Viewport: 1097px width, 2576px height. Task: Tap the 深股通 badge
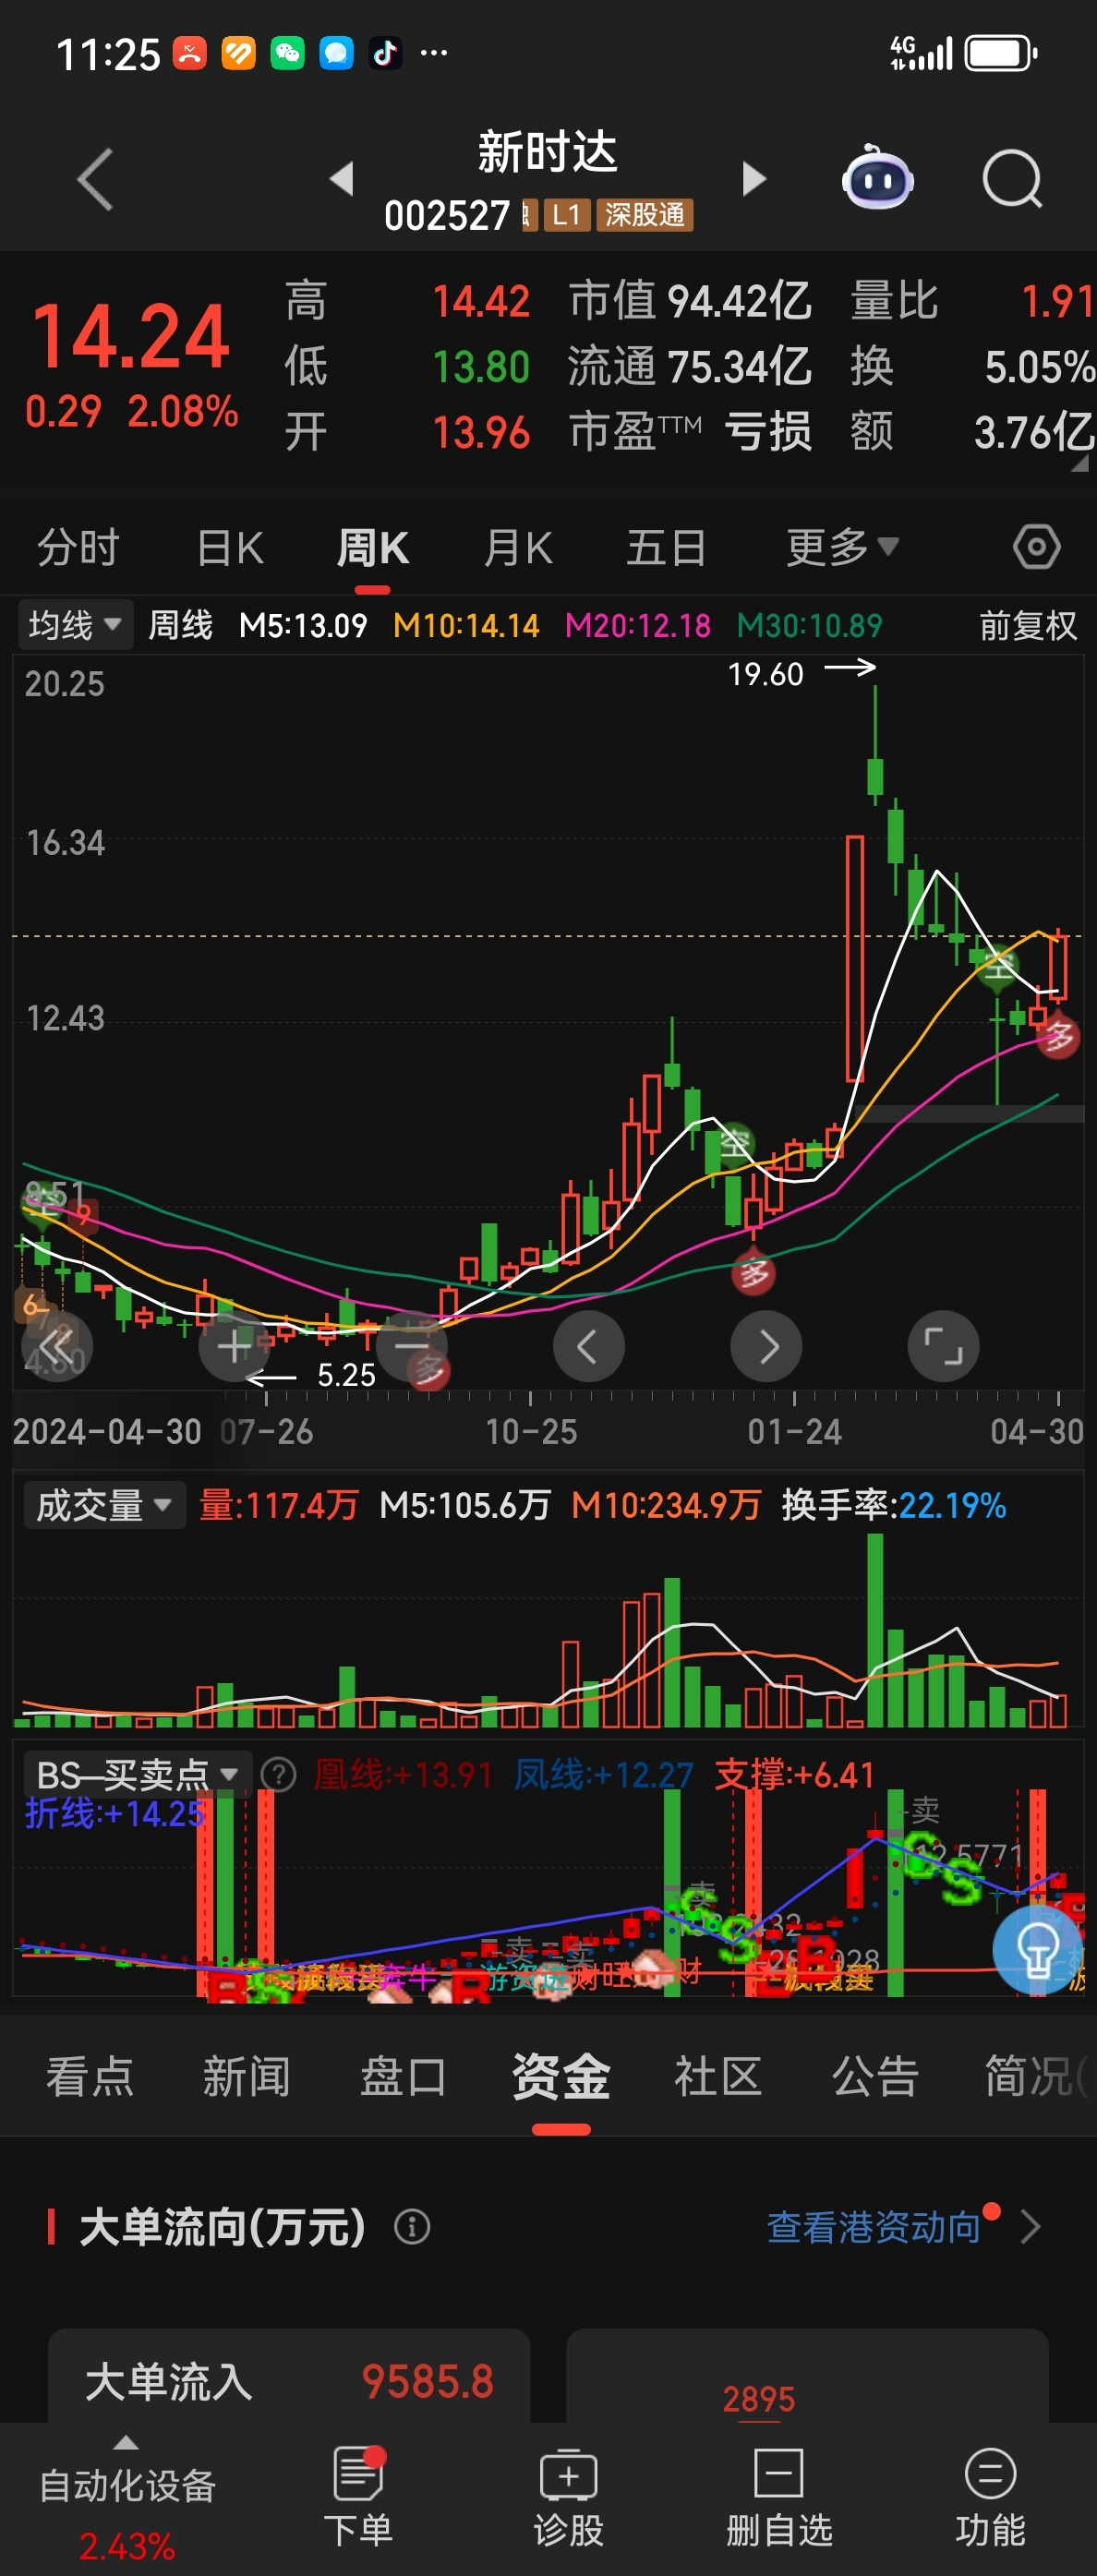coord(644,215)
